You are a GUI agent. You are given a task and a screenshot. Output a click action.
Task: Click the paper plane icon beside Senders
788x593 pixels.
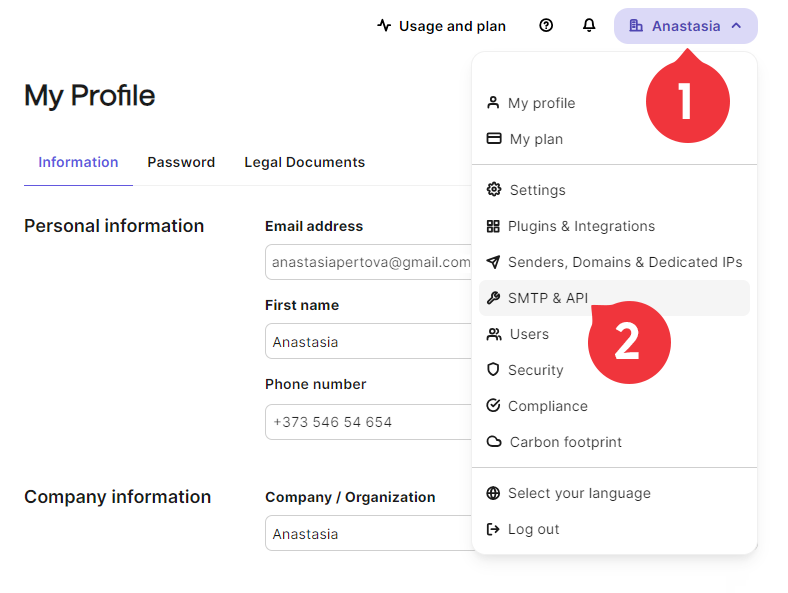coord(493,262)
